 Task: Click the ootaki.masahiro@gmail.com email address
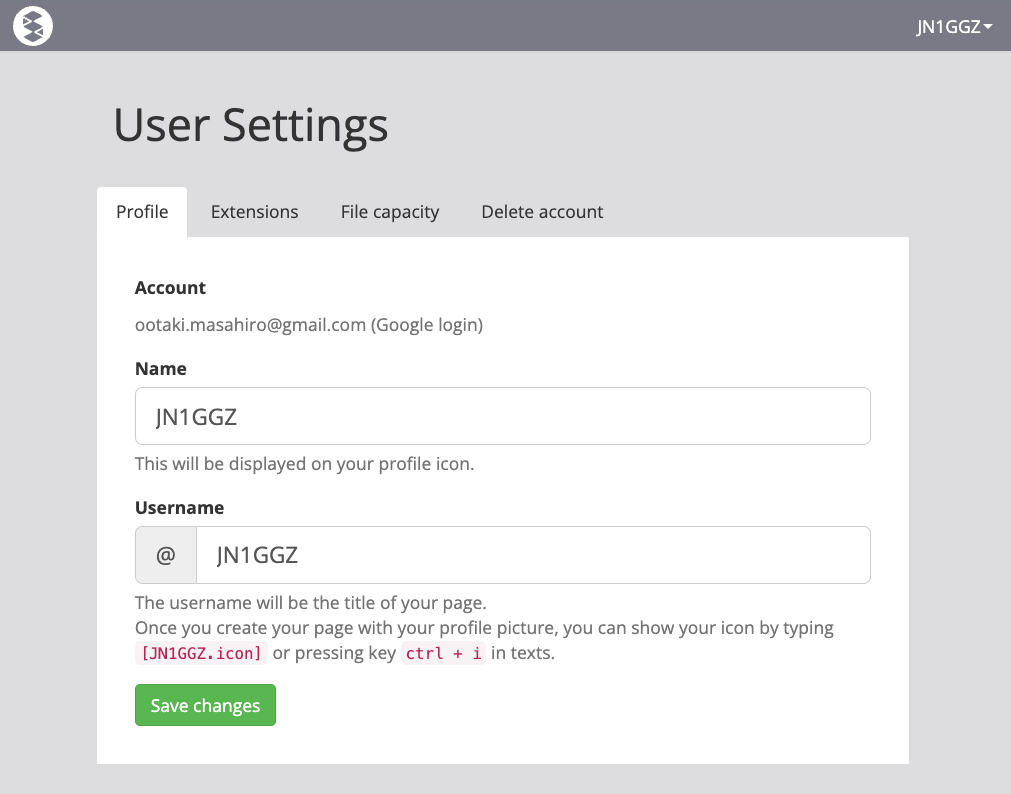(x=250, y=325)
